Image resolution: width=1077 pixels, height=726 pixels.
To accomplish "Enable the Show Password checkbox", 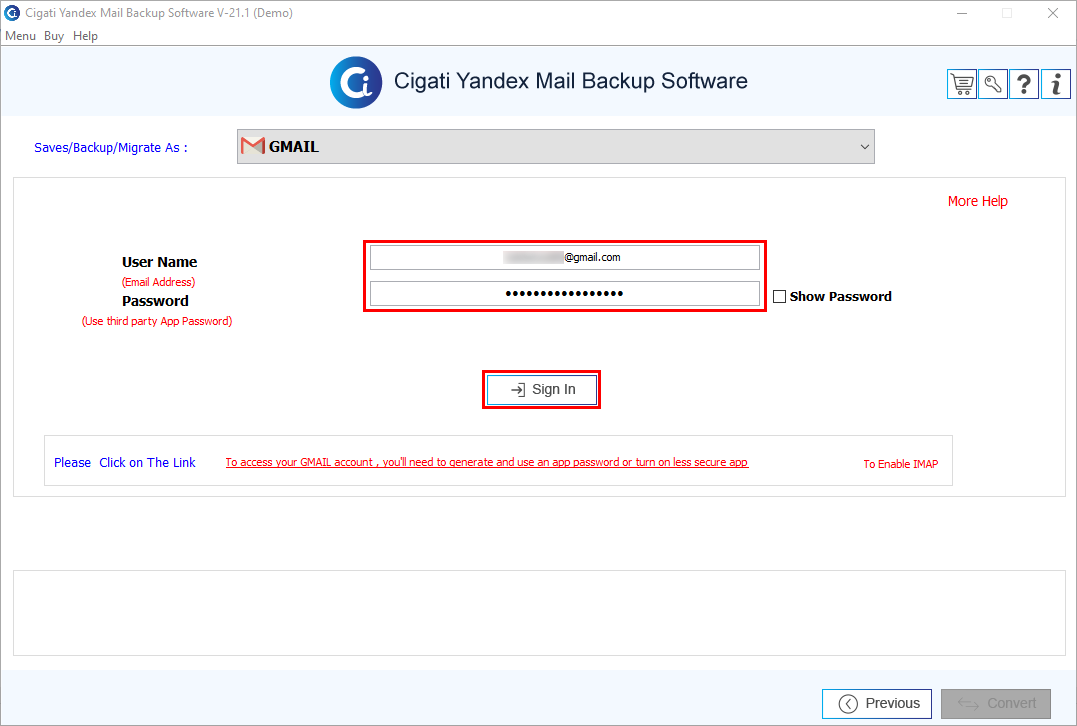I will click(780, 297).
